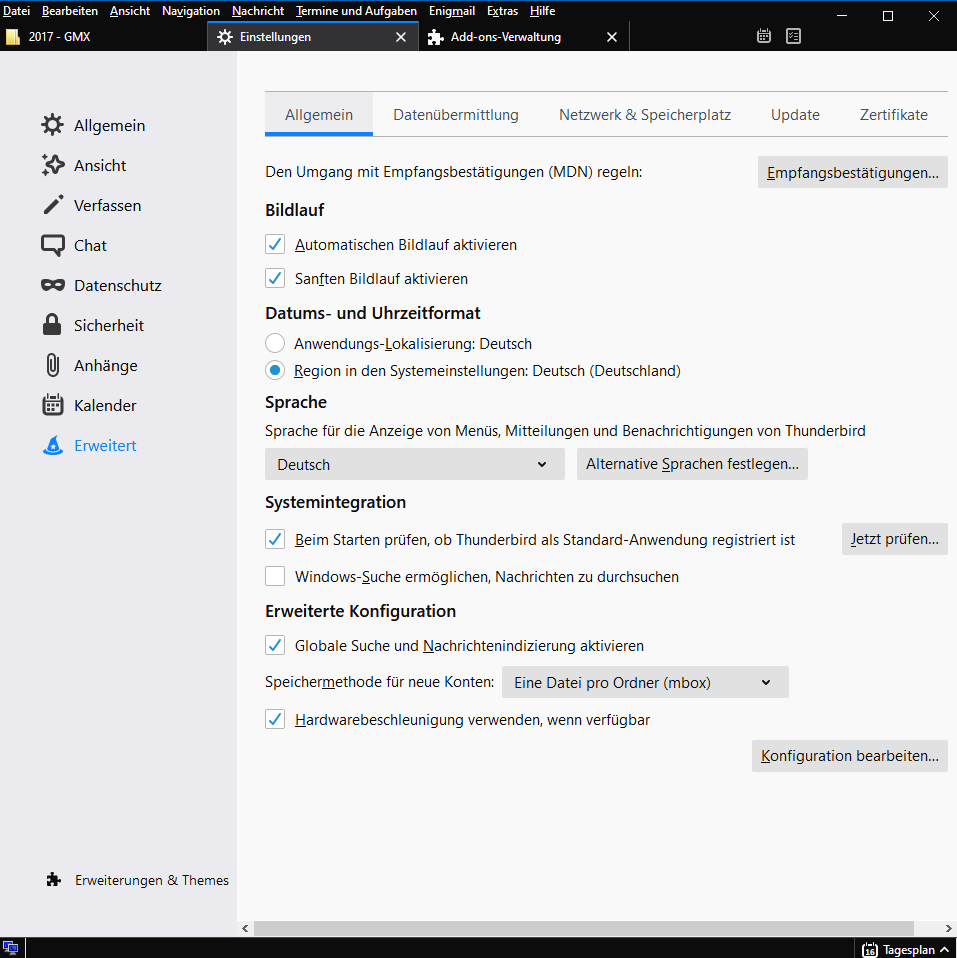Click puzzle icon on Add-ons-Verwaltung tab

(x=435, y=37)
